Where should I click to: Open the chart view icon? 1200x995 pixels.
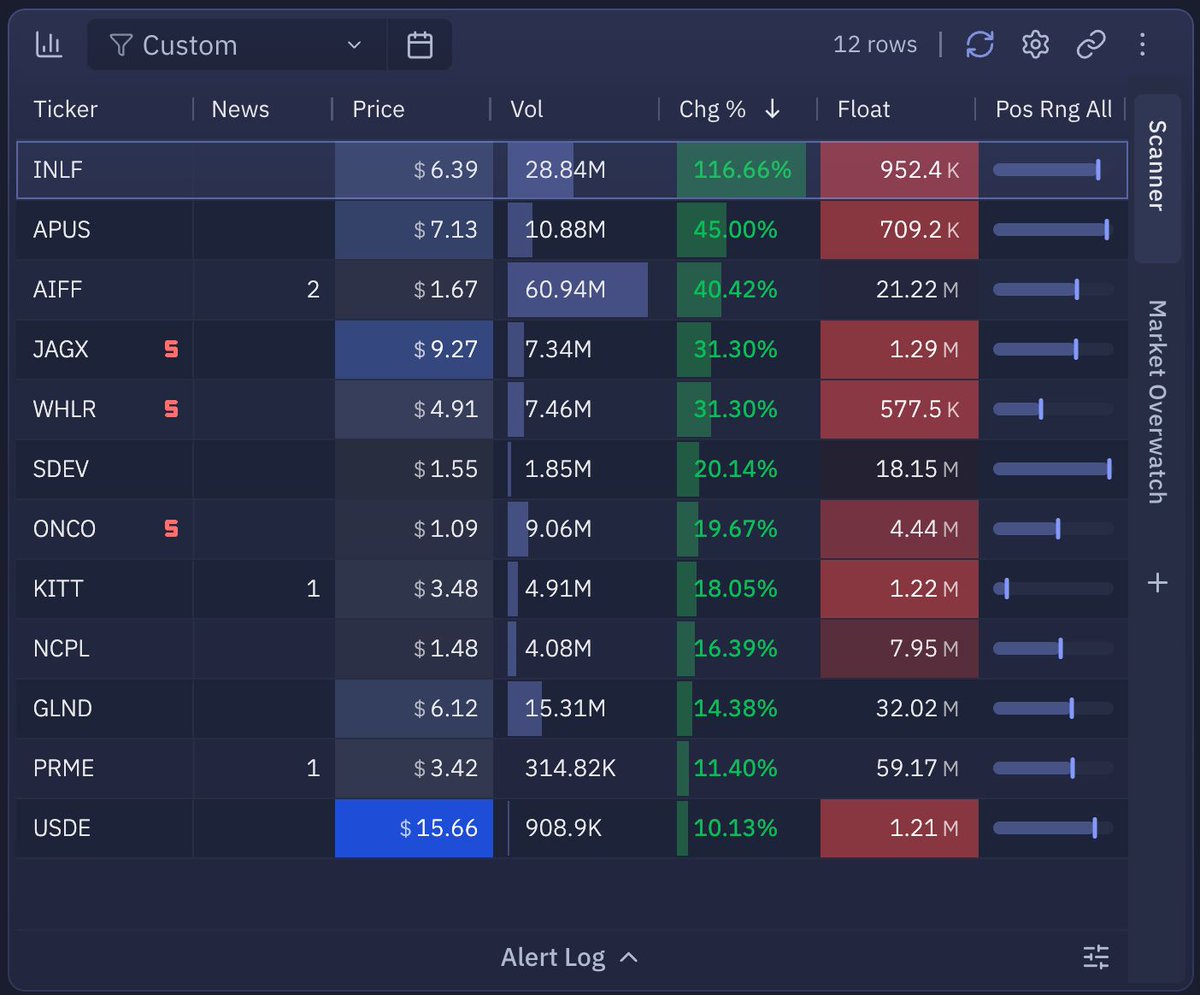point(48,45)
